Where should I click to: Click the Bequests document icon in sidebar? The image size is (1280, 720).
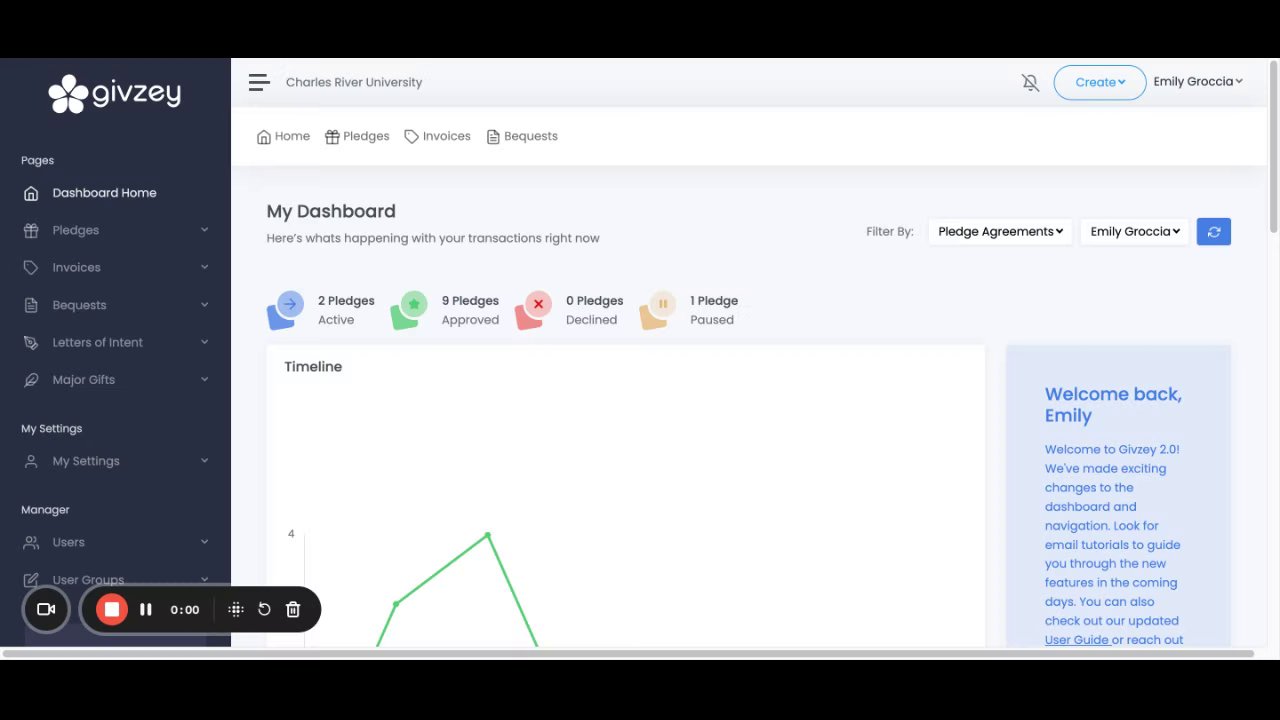click(31, 305)
